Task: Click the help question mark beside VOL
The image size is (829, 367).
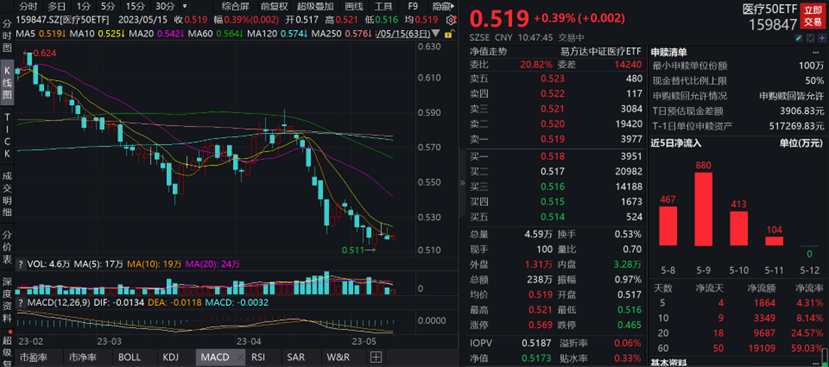Action: coord(21,263)
